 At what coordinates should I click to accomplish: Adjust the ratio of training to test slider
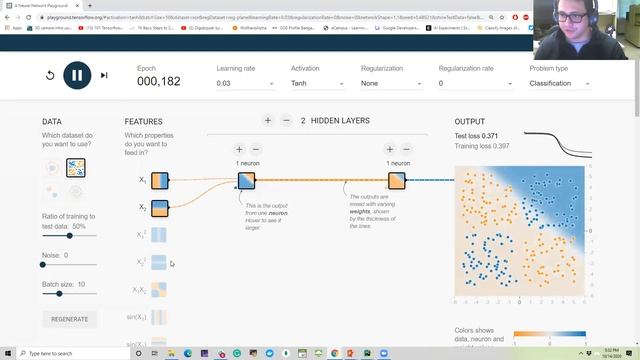click(x=69, y=236)
